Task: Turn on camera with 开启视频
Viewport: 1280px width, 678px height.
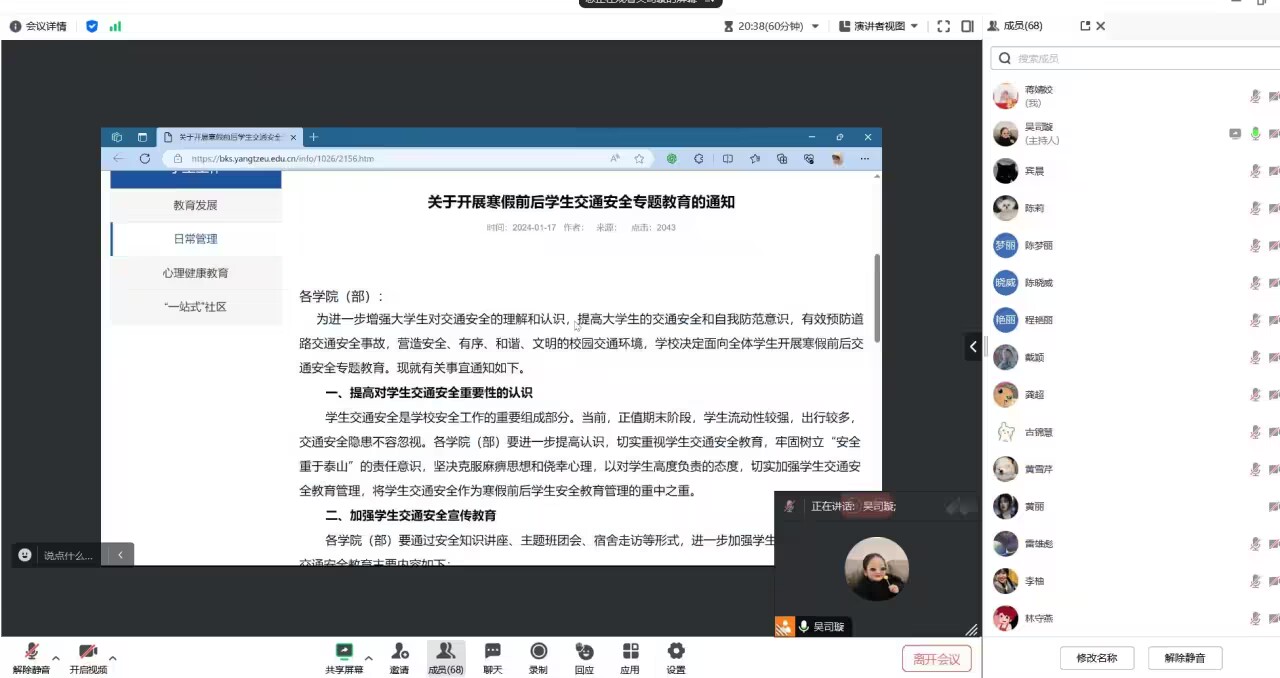Action: click(x=88, y=653)
